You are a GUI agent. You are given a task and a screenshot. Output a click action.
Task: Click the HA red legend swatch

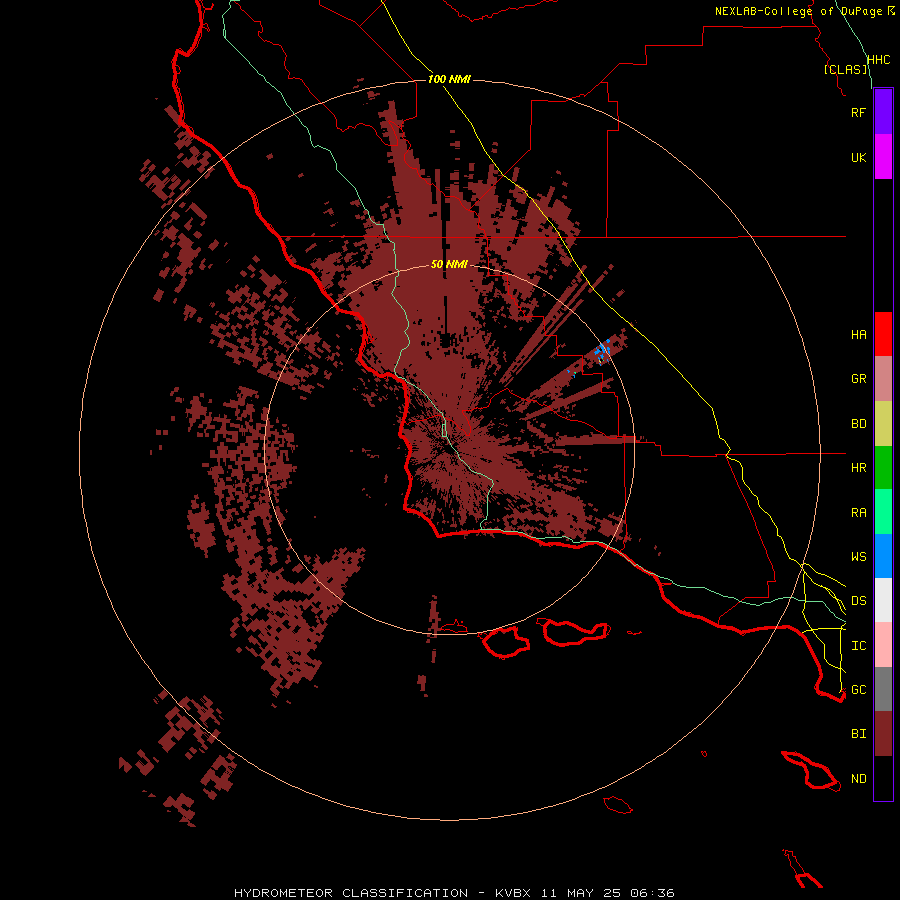(883, 334)
